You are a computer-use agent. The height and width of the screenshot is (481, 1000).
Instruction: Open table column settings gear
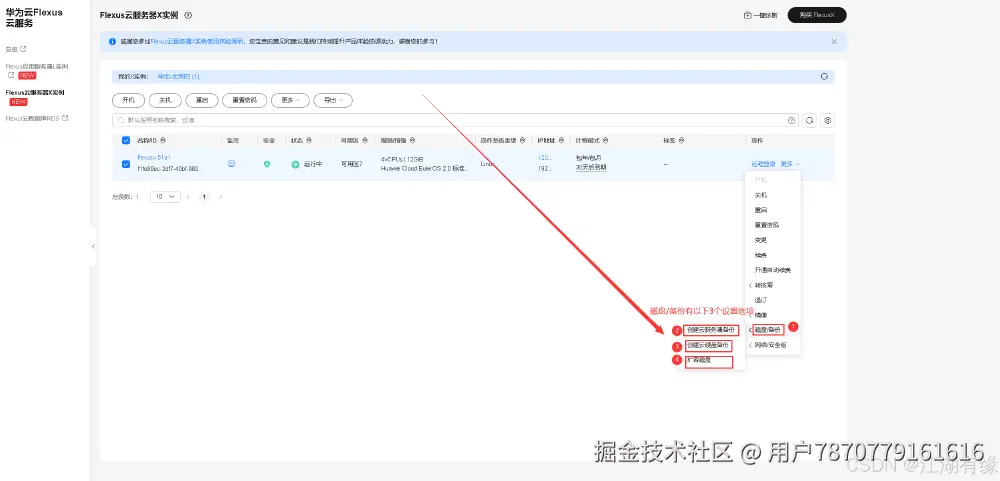828,120
